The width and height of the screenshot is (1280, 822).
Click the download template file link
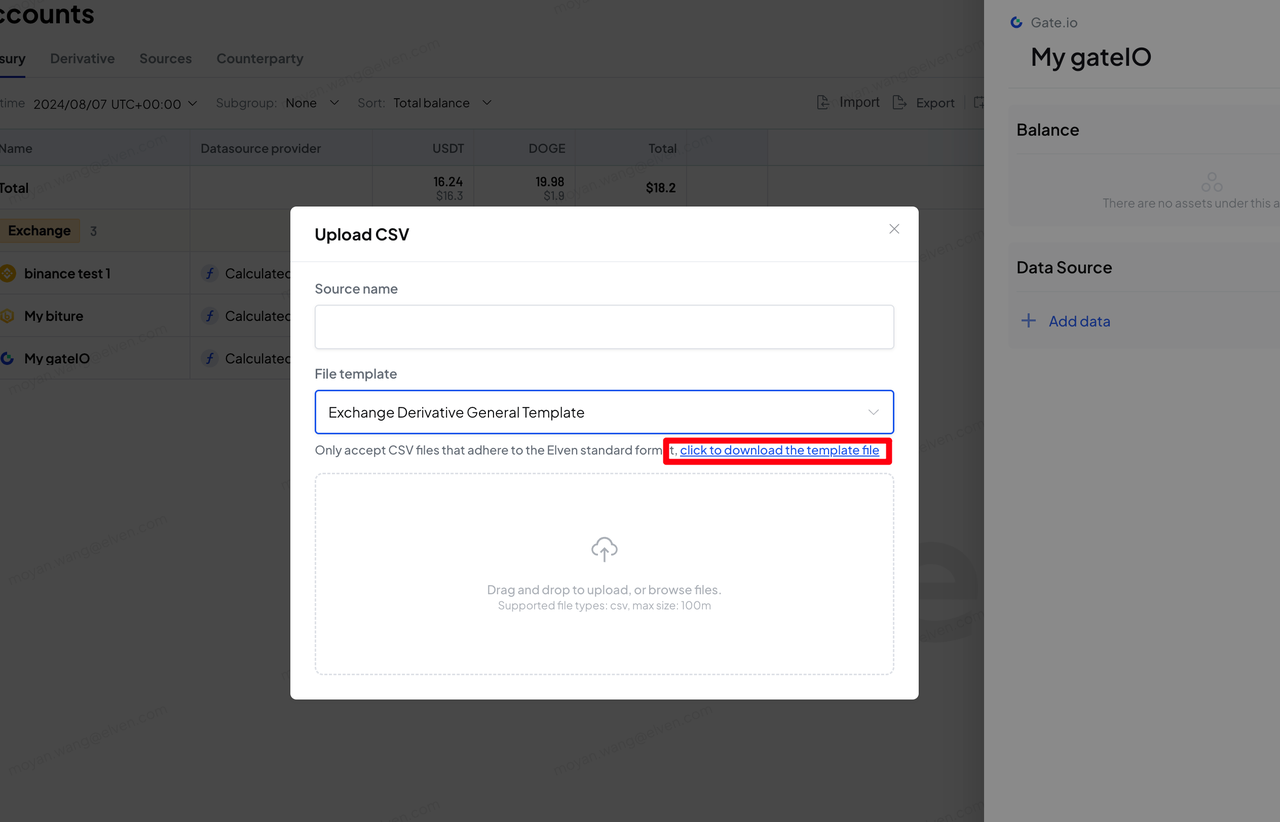779,450
